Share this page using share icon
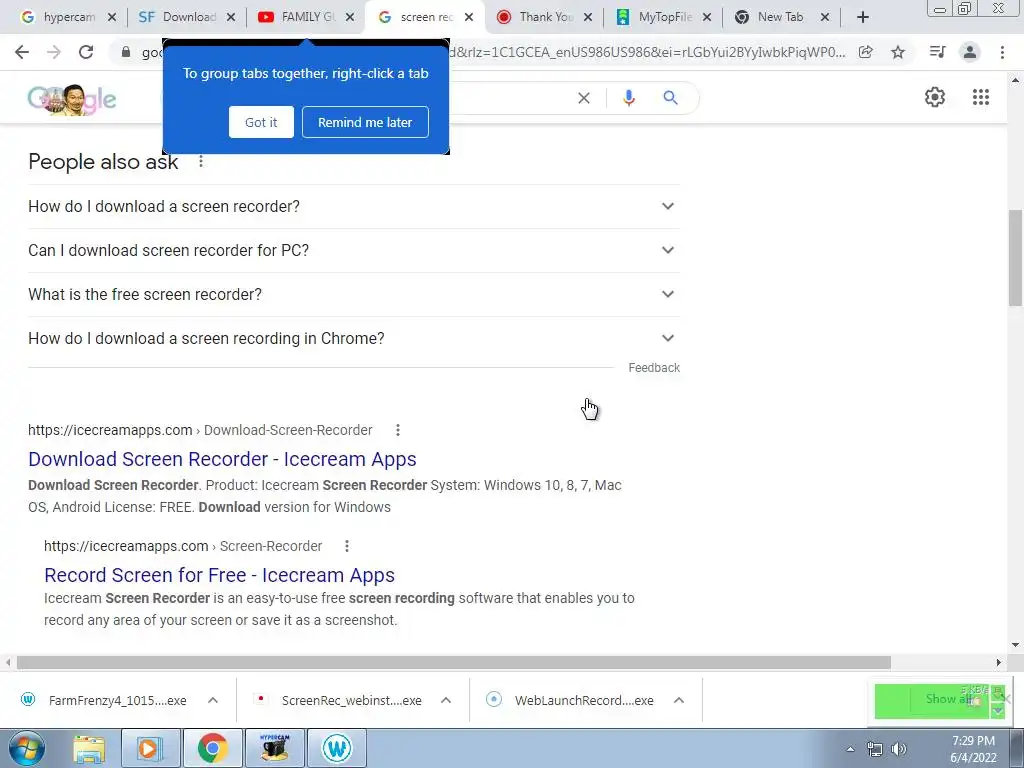The image size is (1024, 768). [865, 52]
